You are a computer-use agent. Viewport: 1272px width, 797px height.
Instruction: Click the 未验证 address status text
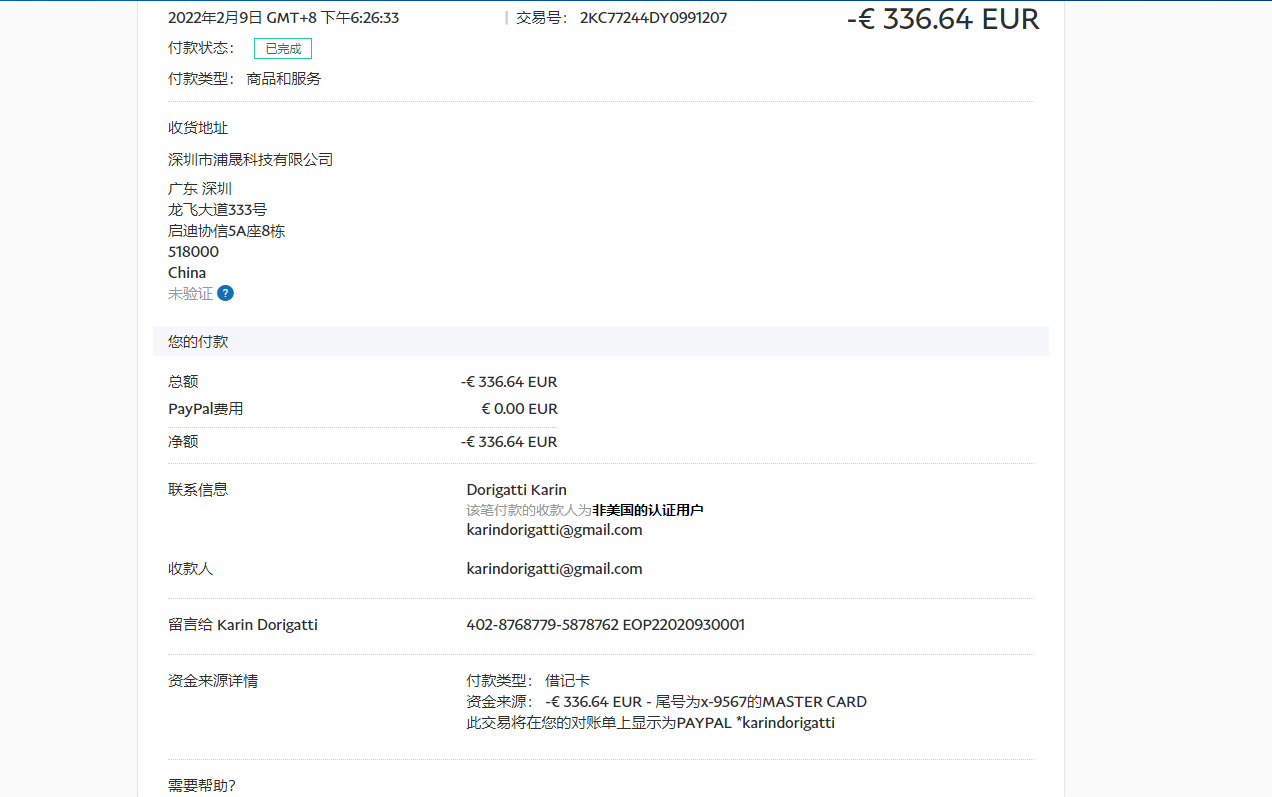pyautogui.click(x=190, y=294)
